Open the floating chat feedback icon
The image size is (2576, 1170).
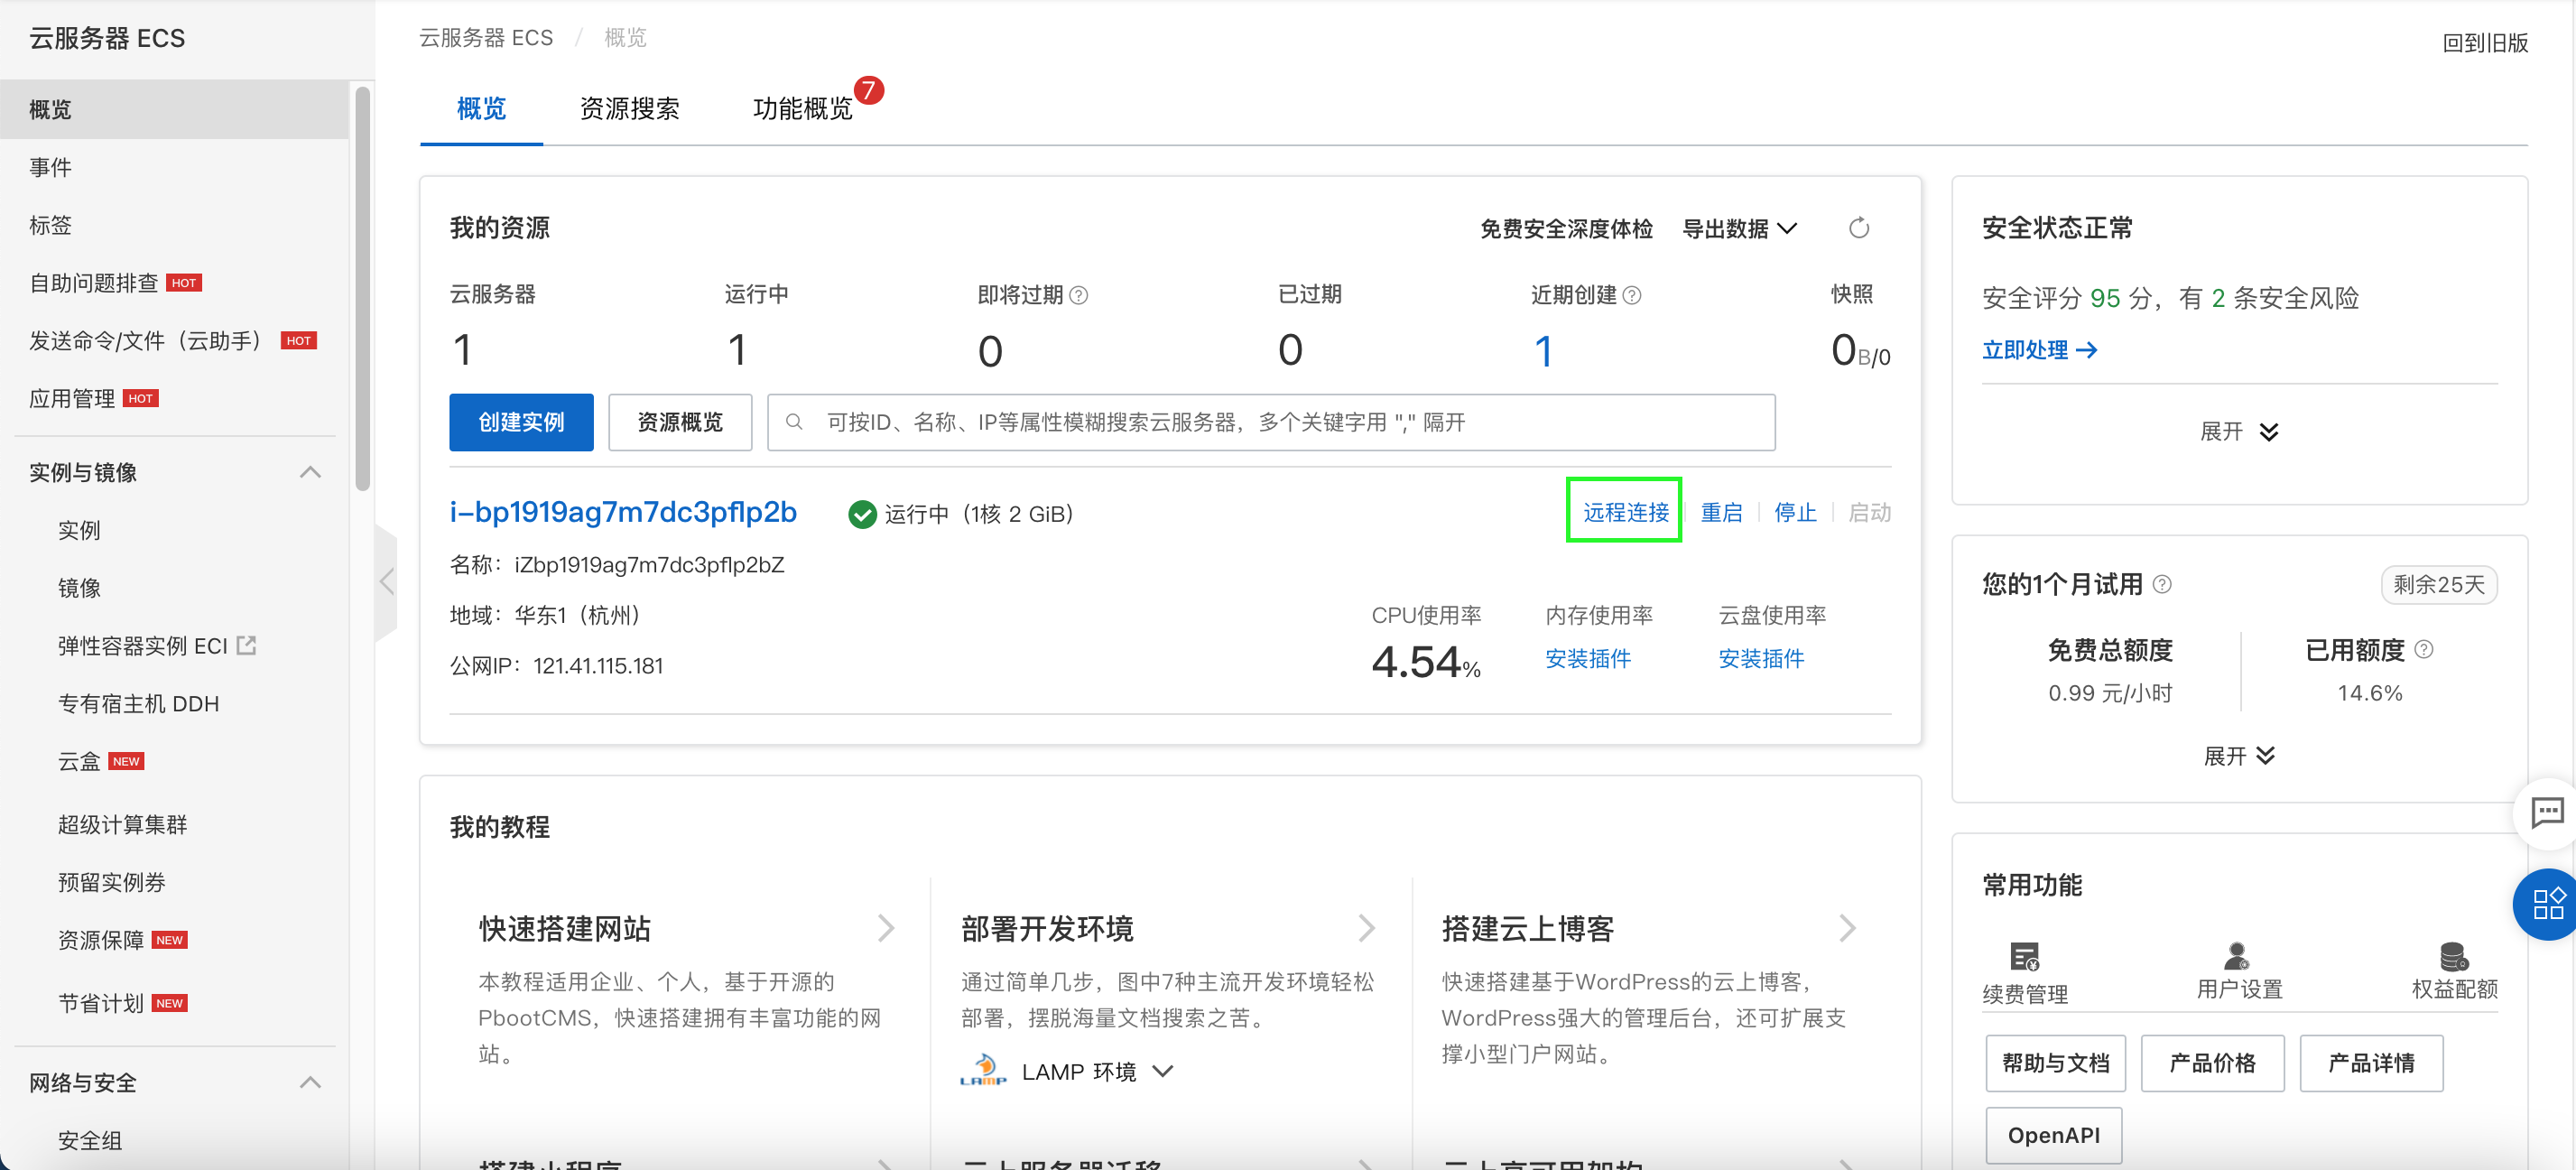2546,812
